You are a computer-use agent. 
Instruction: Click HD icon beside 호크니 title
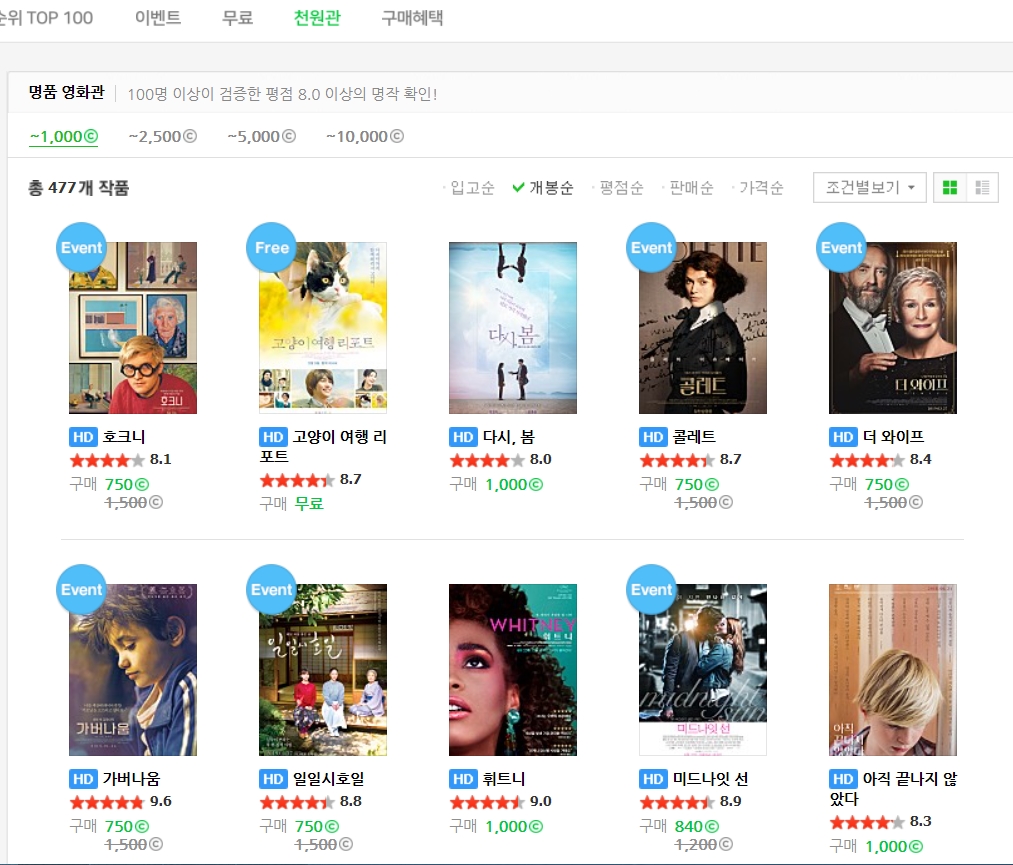tap(83, 437)
